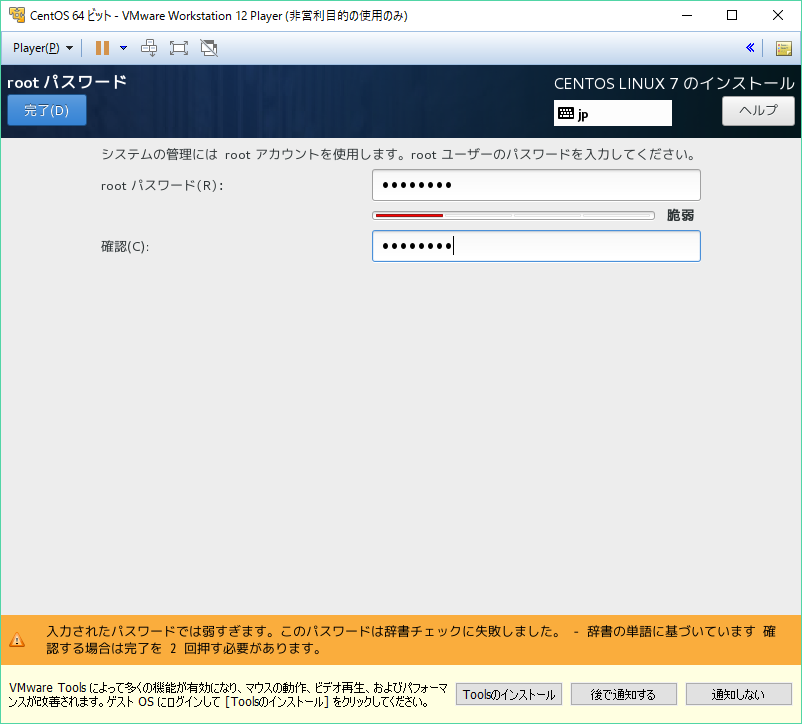Screen dimensions: 802x724
Task: Choose 後で通知する to be reminded later
Action: 623,693
